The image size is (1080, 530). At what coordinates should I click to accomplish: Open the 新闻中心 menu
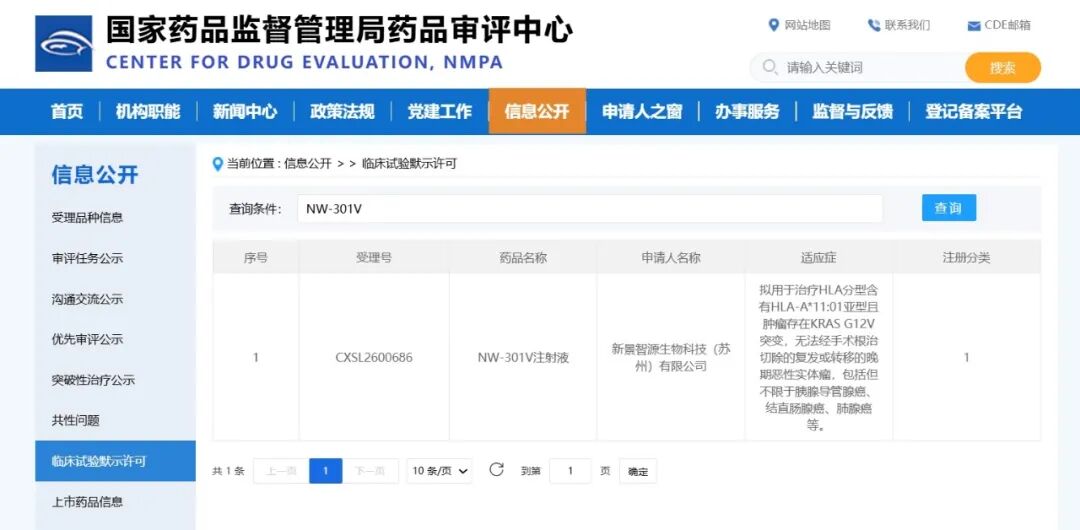pyautogui.click(x=245, y=112)
